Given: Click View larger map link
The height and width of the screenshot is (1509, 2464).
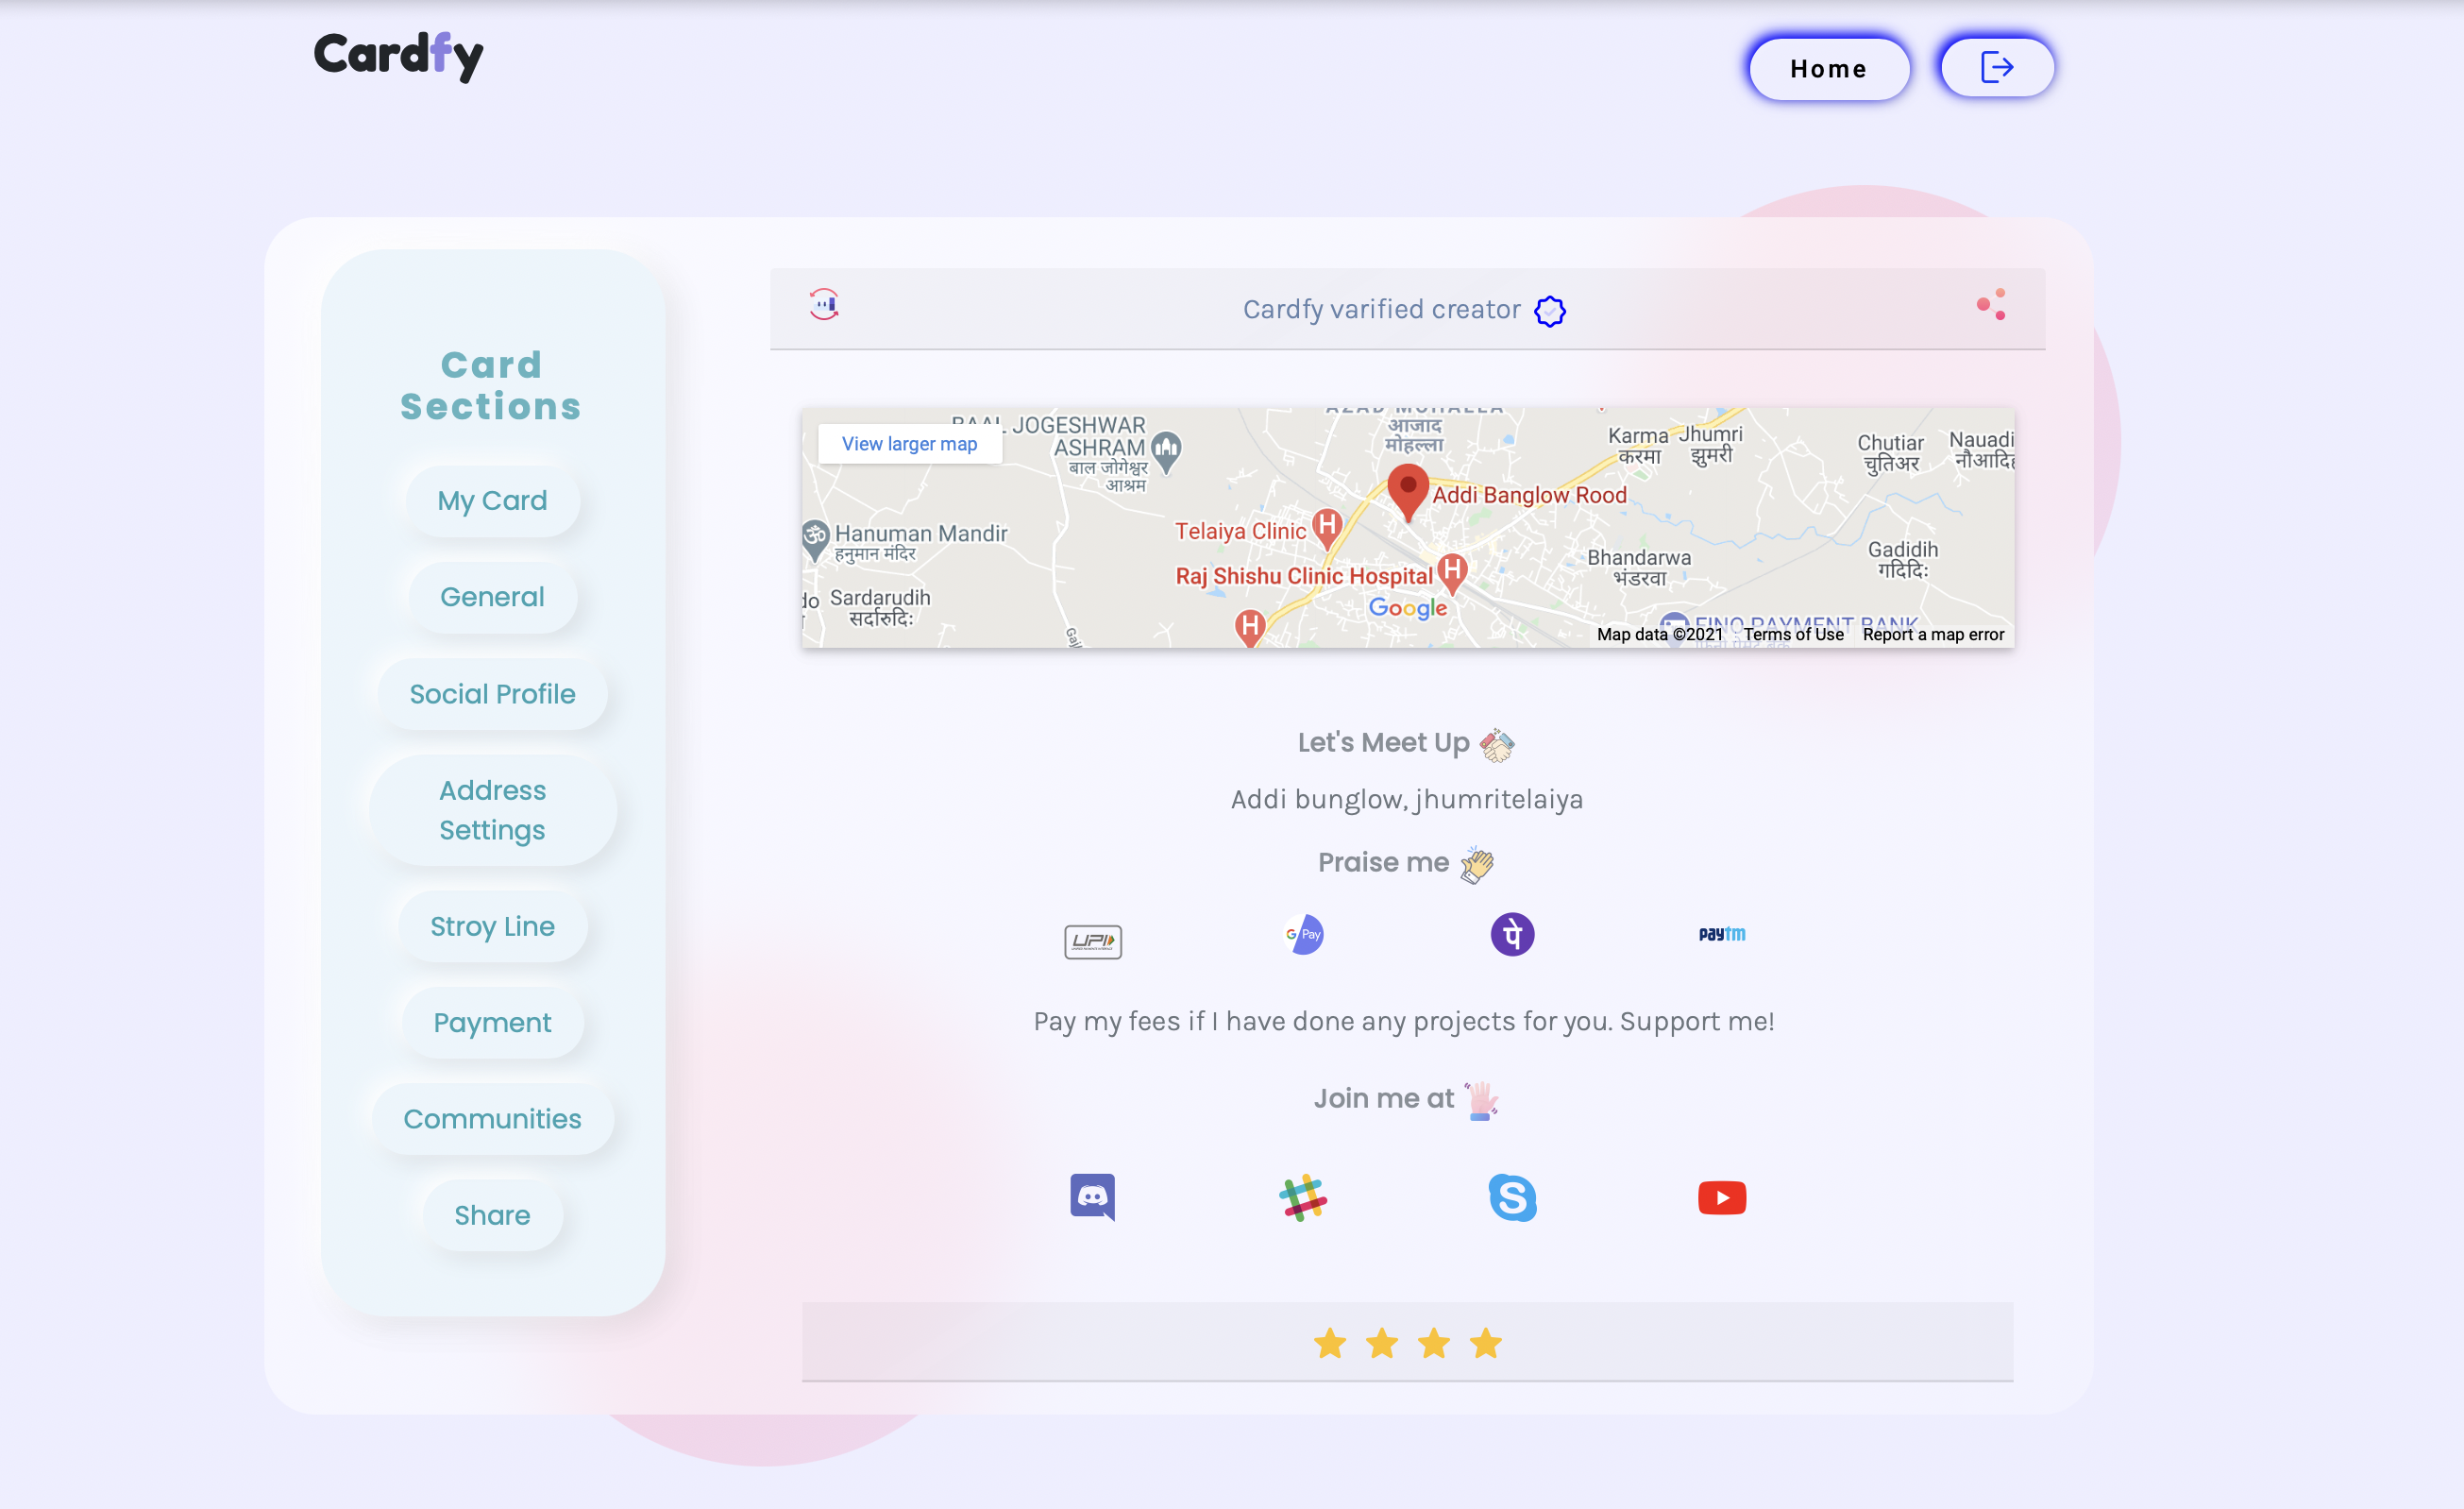Looking at the screenshot, I should click(x=909, y=443).
